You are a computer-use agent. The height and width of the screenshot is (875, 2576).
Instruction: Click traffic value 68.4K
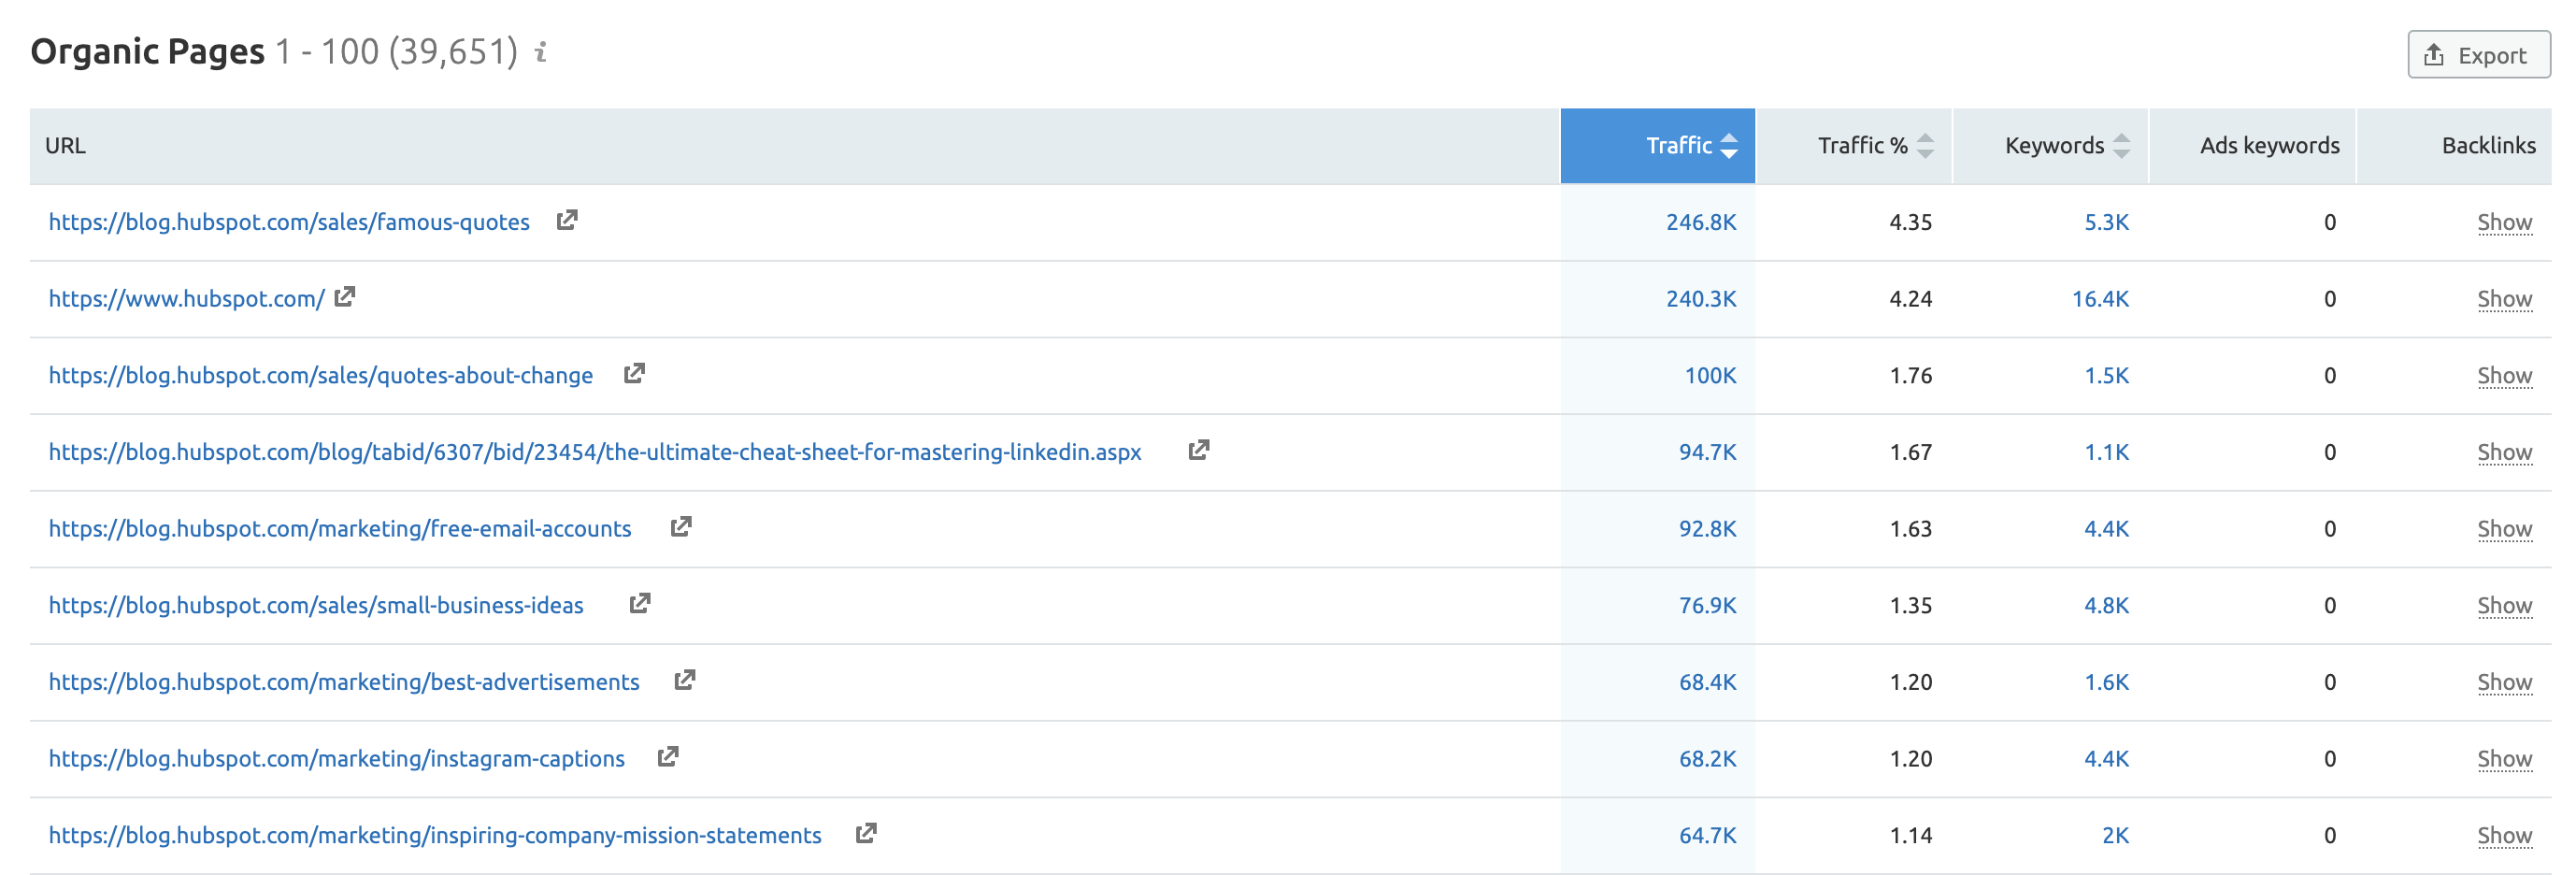point(1707,682)
